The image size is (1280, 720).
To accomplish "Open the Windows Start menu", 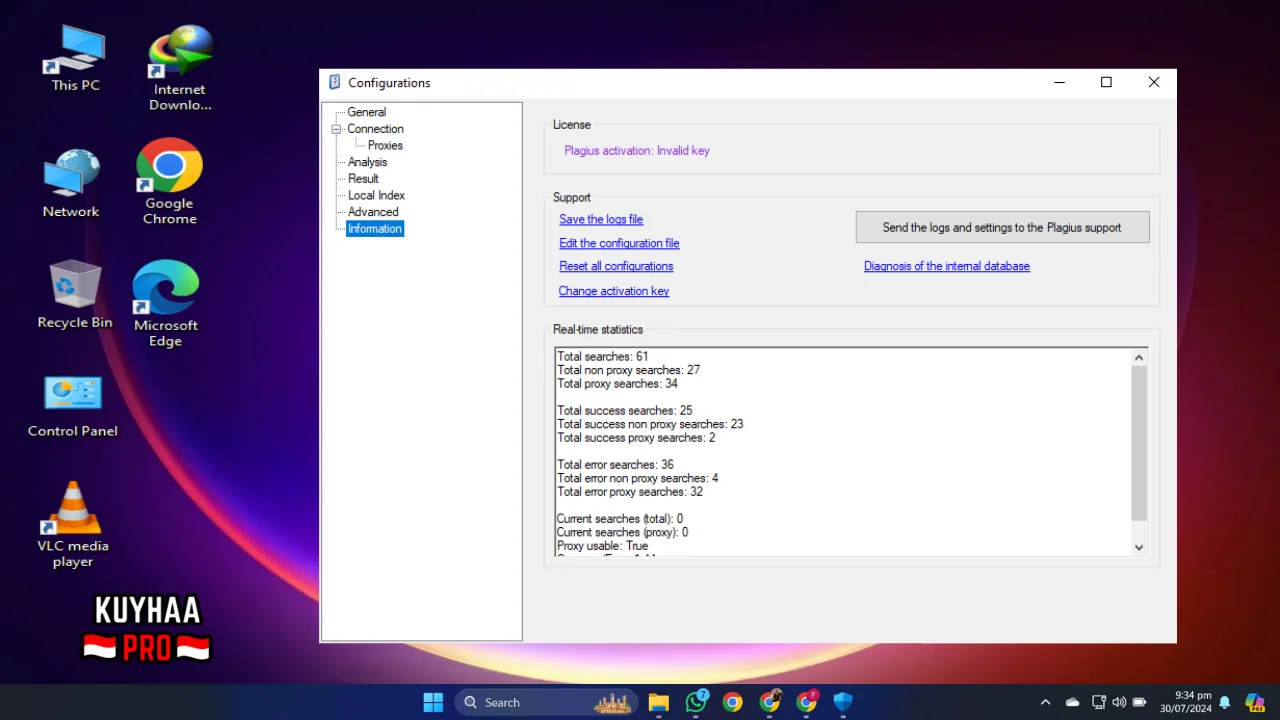I will tap(433, 702).
